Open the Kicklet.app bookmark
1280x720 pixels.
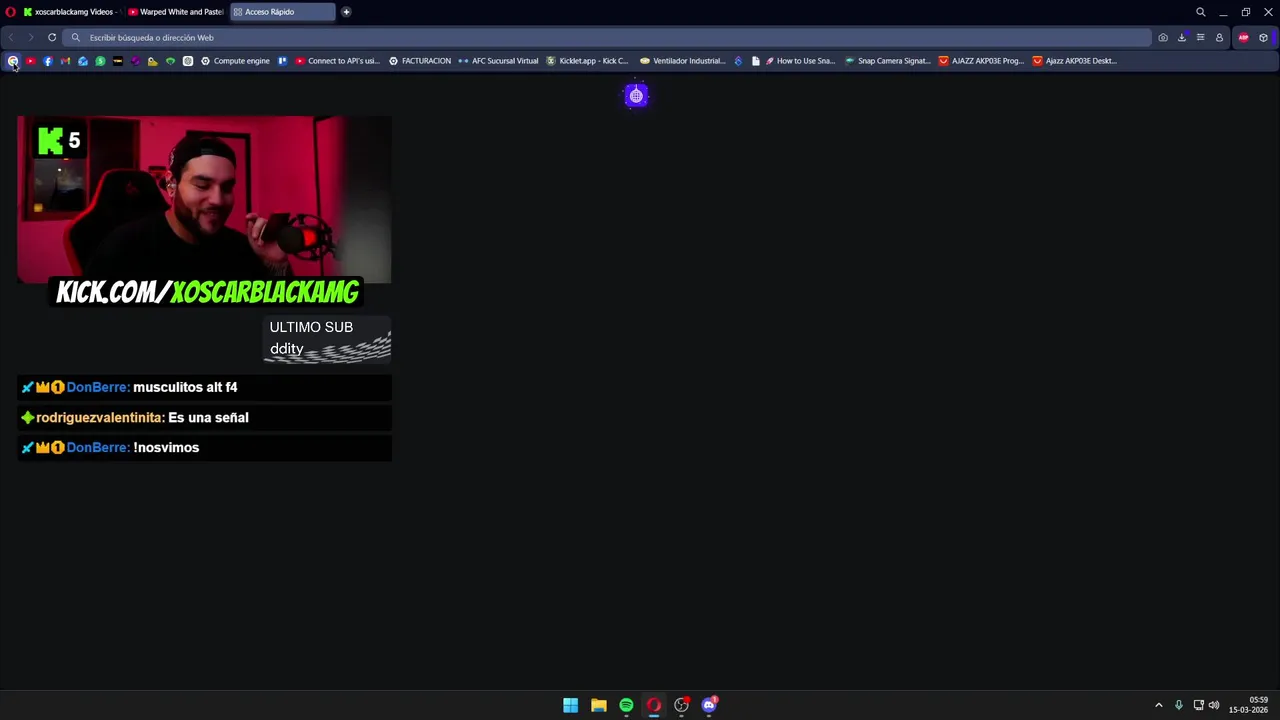[x=587, y=61]
